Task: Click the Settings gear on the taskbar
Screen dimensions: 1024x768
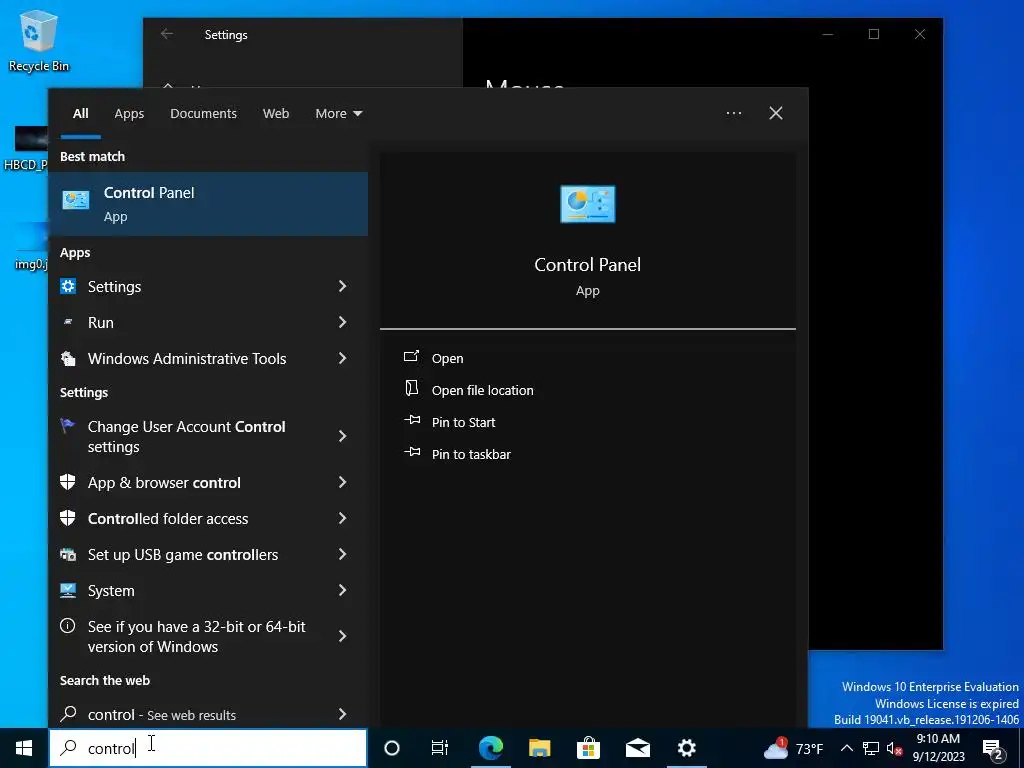Action: (686, 748)
